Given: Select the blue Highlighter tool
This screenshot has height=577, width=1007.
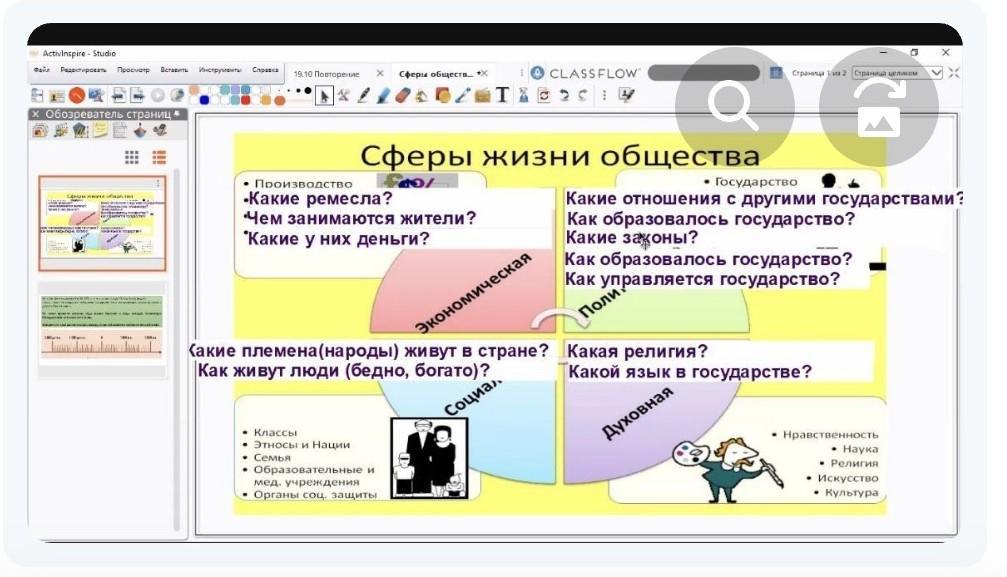Looking at the screenshot, I should click(383, 95).
